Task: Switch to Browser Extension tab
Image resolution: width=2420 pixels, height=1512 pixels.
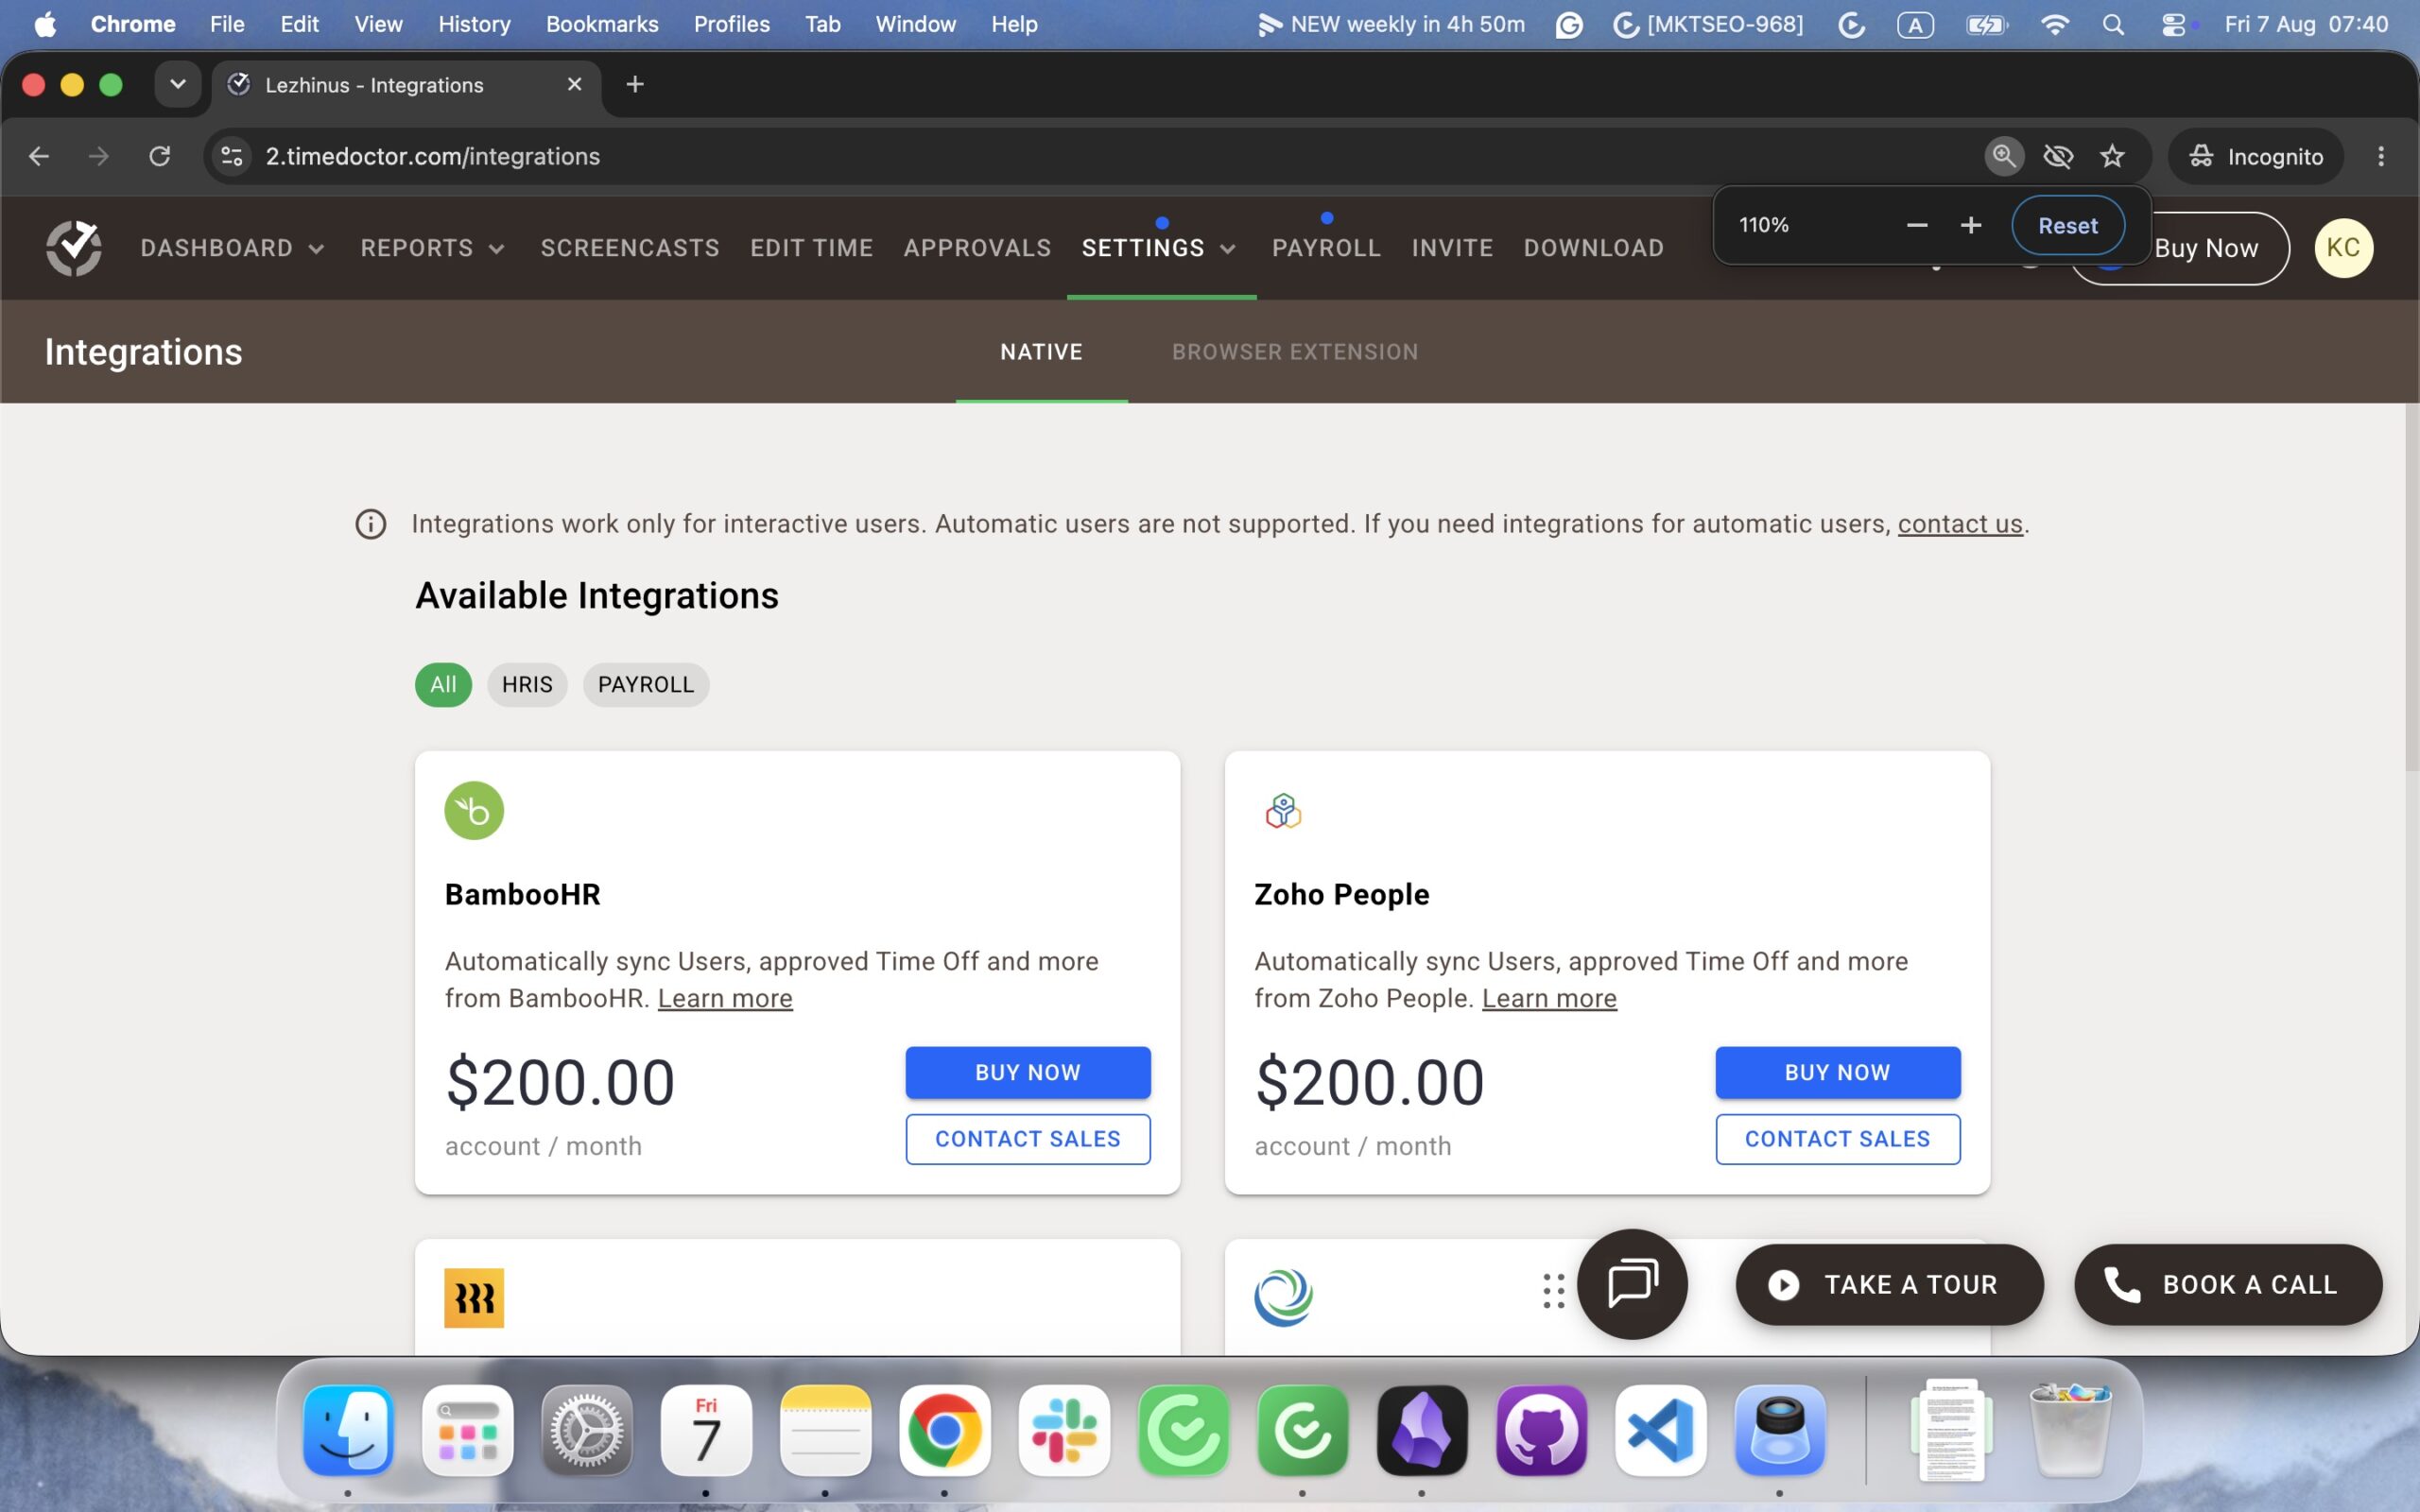Action: [1295, 352]
